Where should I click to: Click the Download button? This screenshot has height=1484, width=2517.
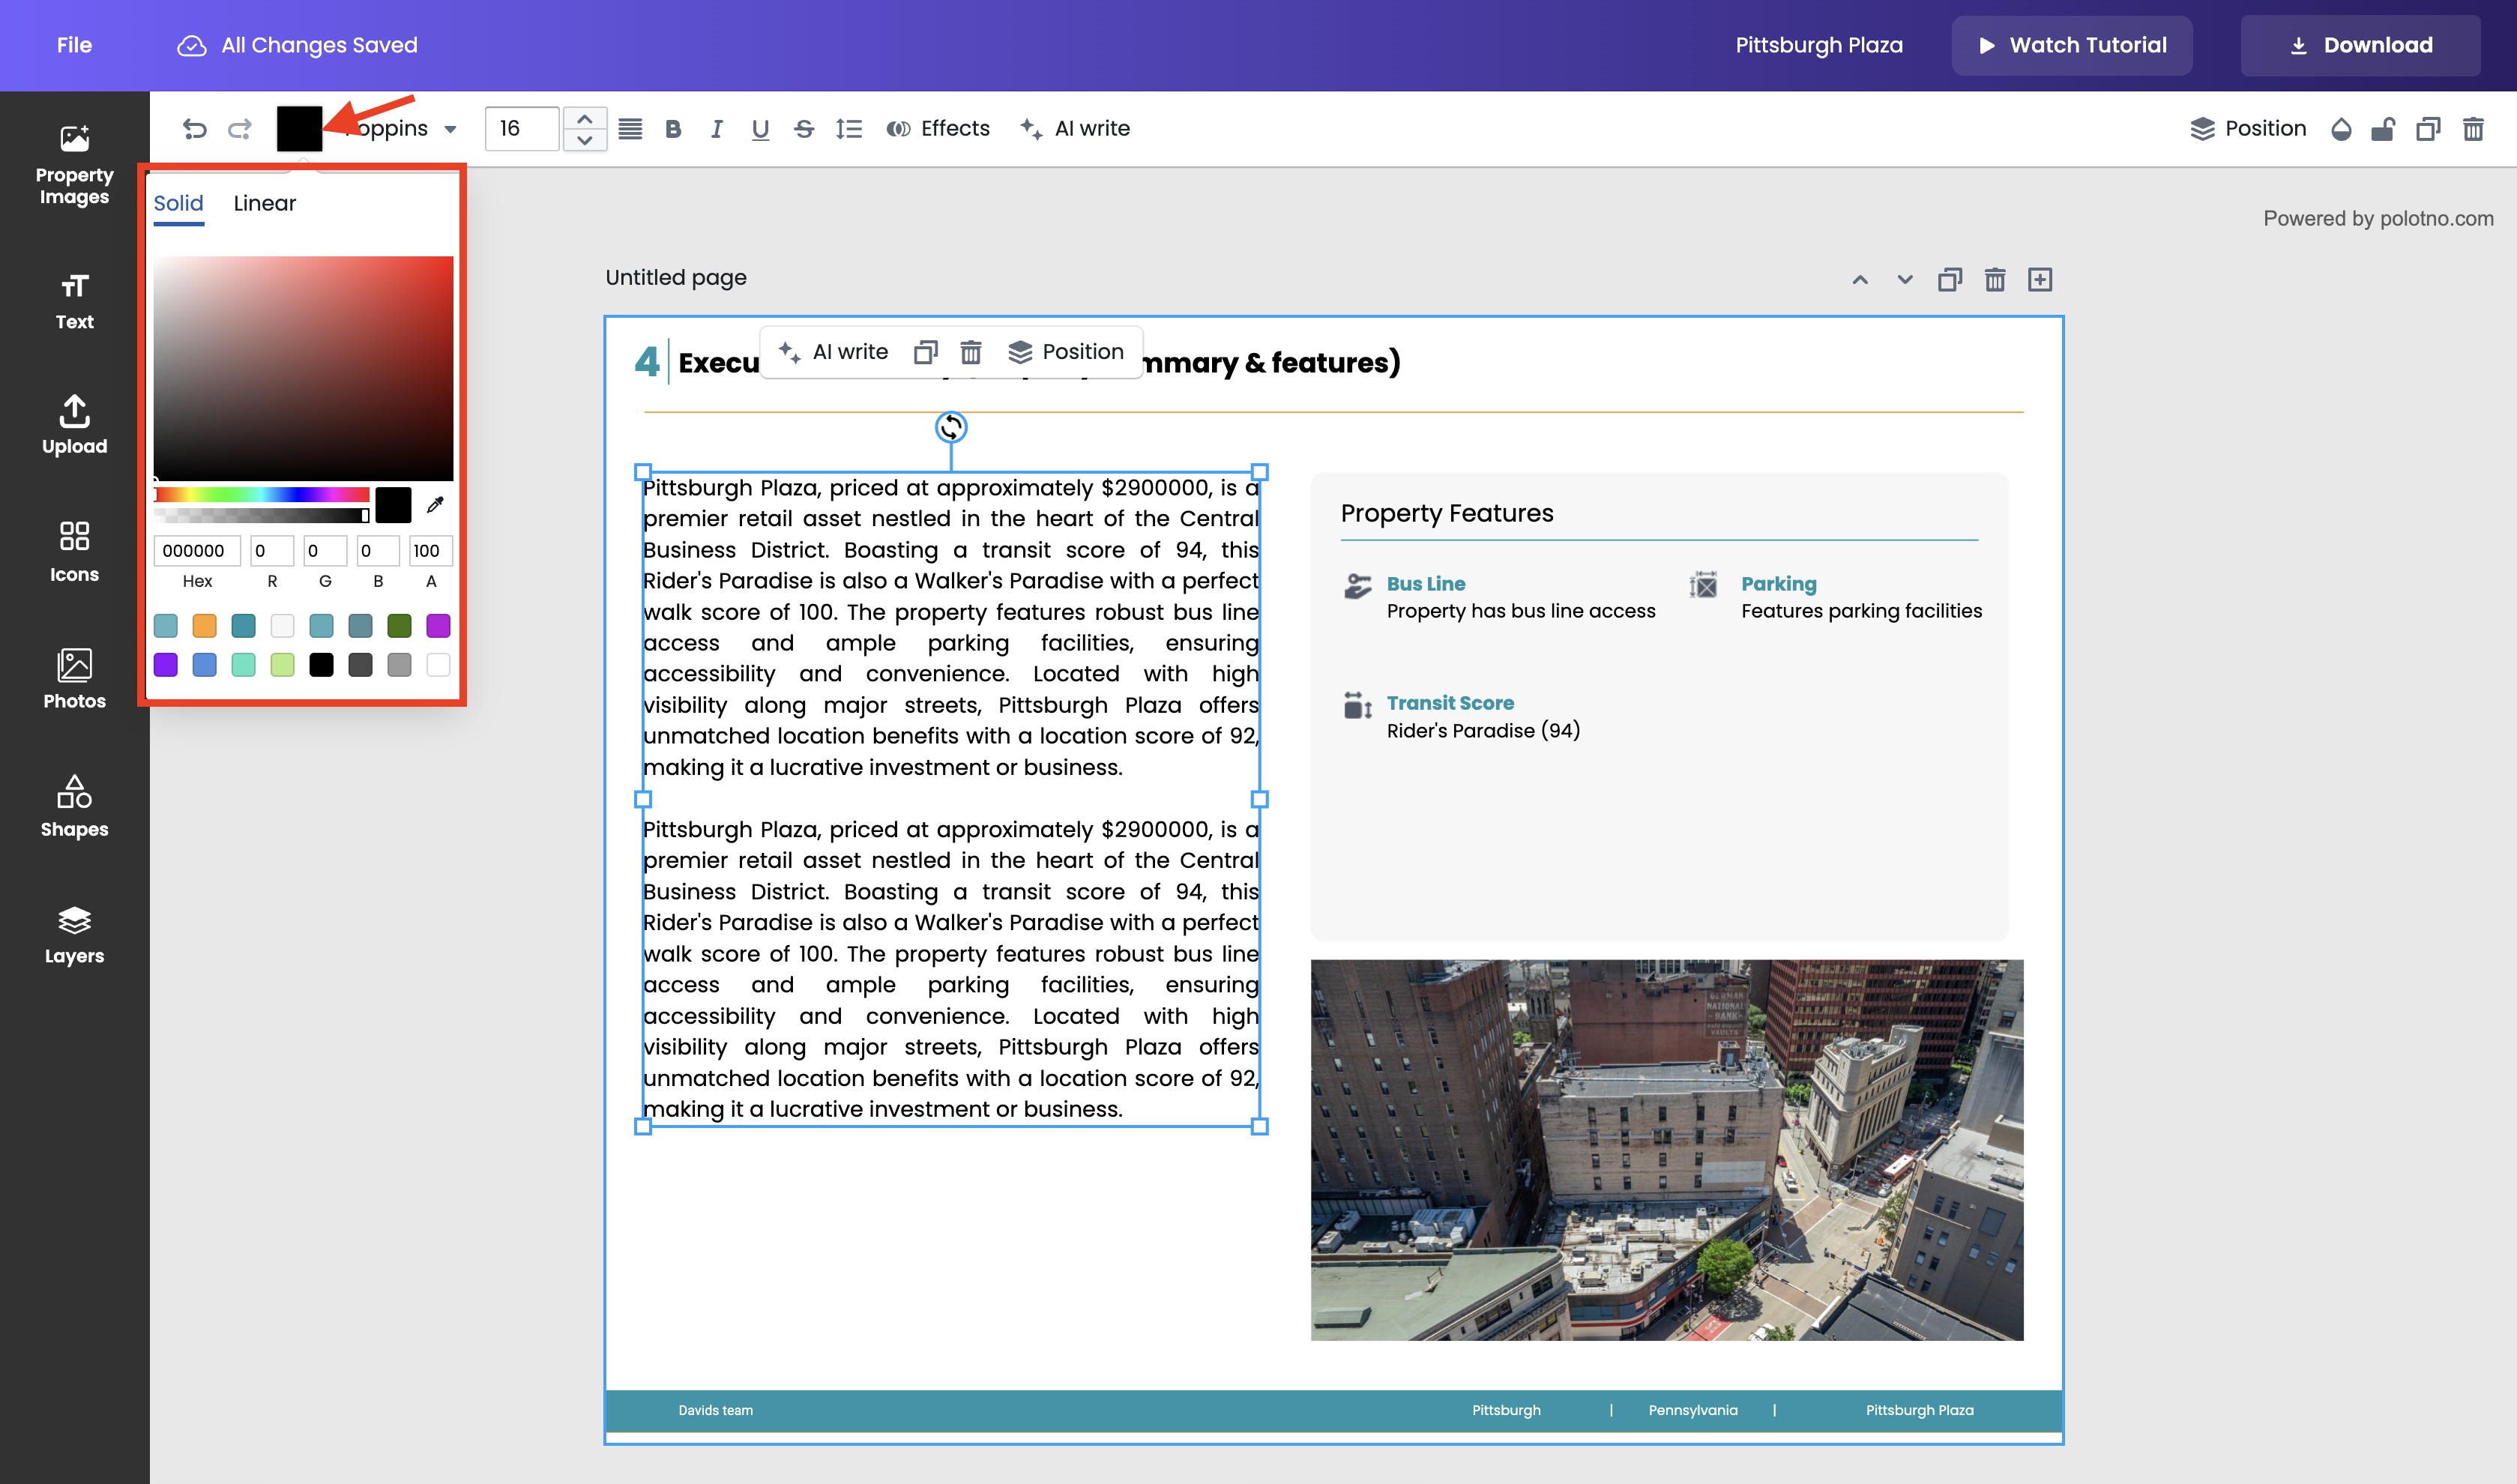2360,45
